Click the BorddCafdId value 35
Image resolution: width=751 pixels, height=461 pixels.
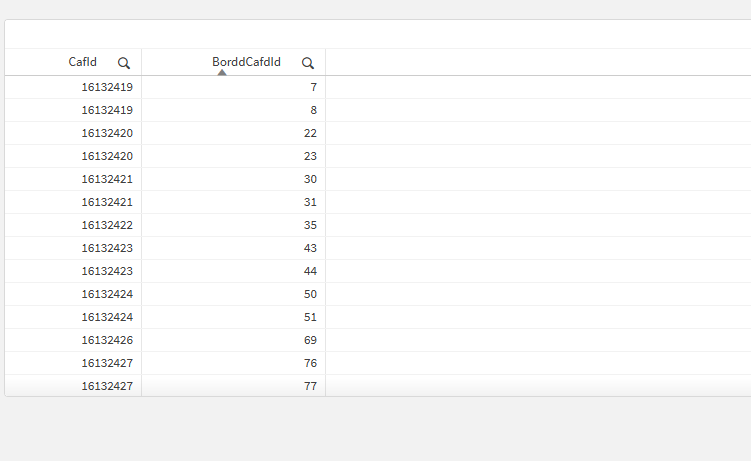point(310,225)
